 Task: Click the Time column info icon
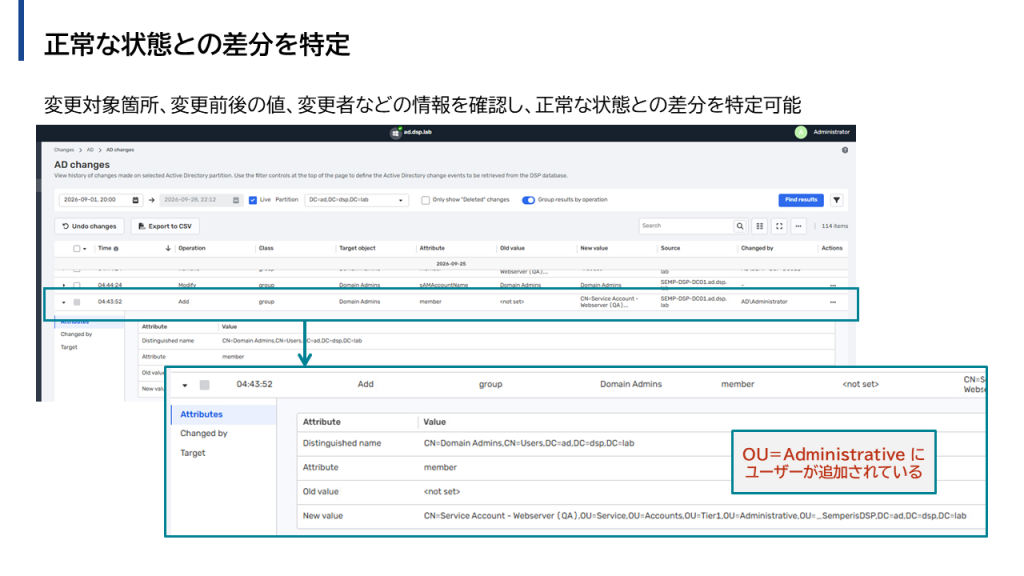[116, 249]
